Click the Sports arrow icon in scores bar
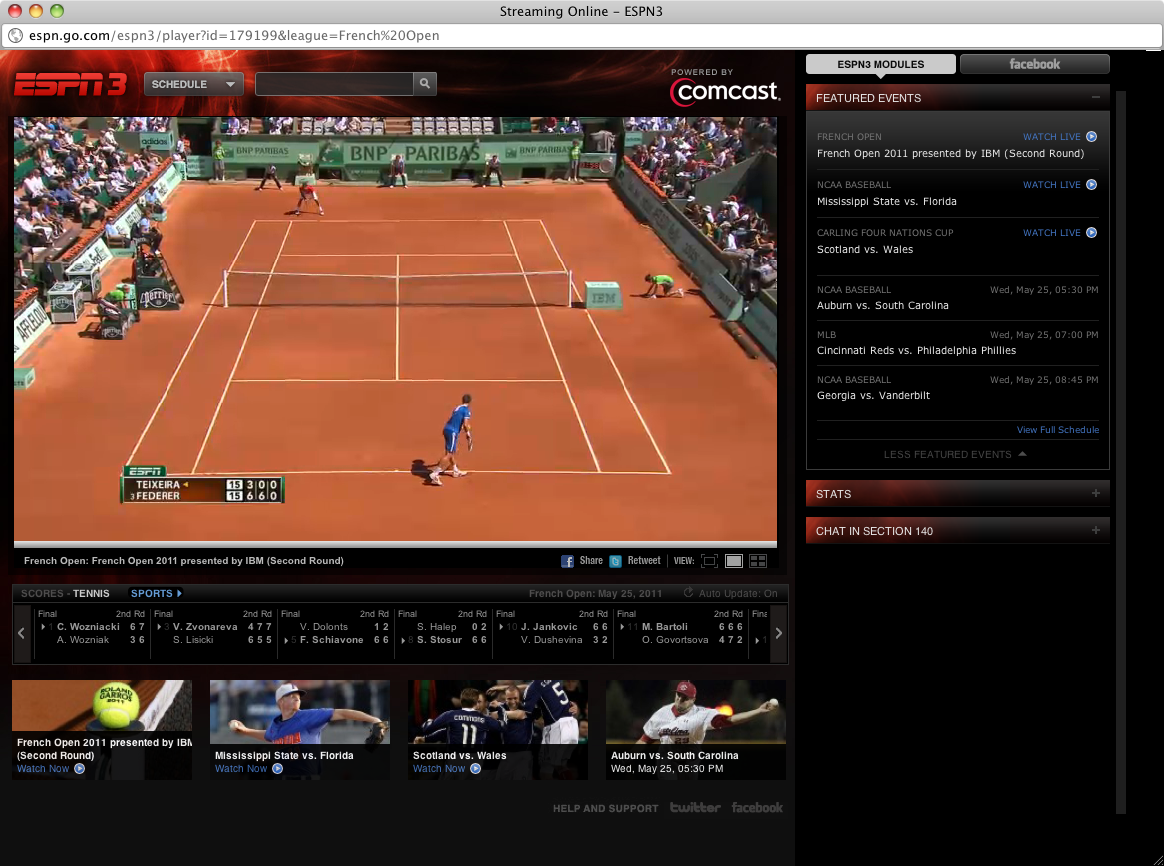Viewport: 1164px width, 866px height. pos(179,594)
